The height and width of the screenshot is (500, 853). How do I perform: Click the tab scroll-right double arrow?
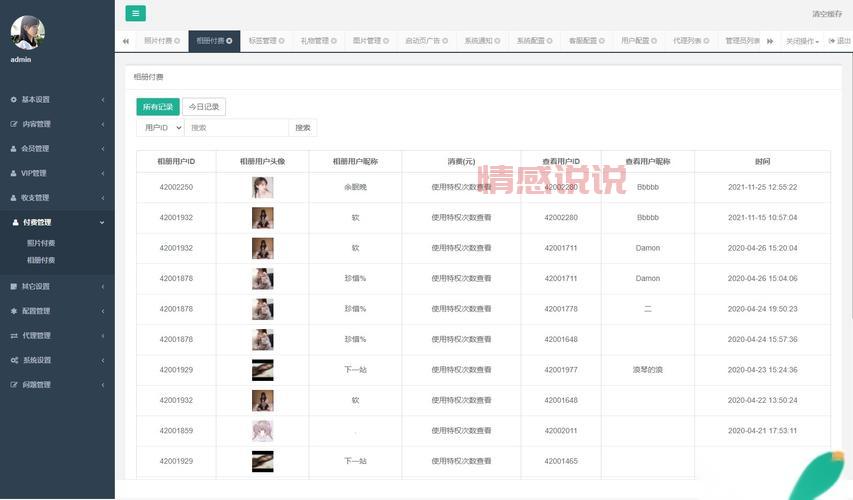770,41
